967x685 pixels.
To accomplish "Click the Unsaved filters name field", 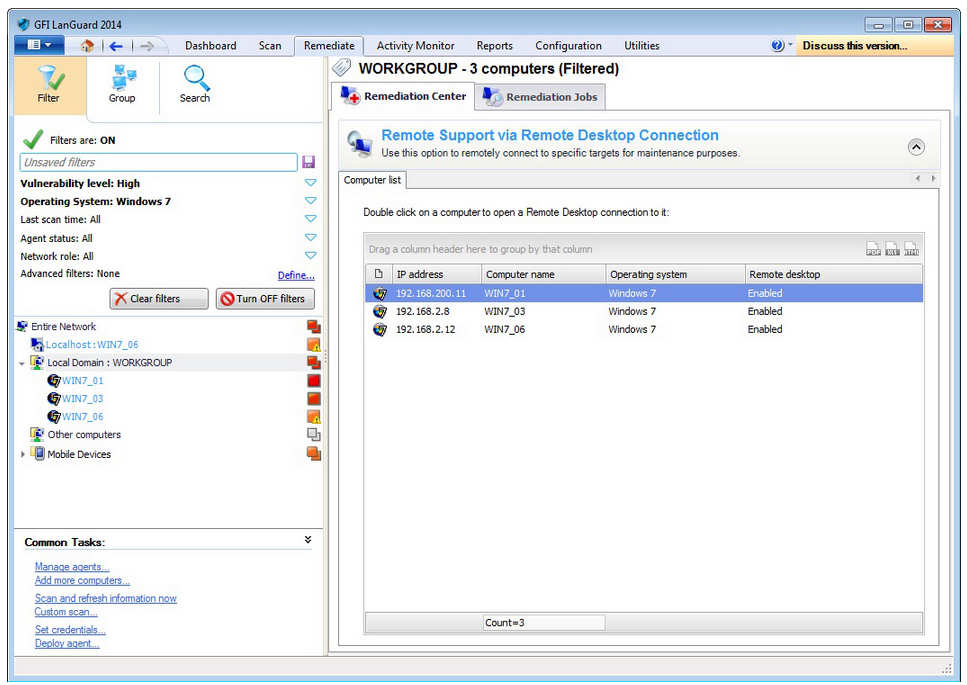I will click(158, 162).
